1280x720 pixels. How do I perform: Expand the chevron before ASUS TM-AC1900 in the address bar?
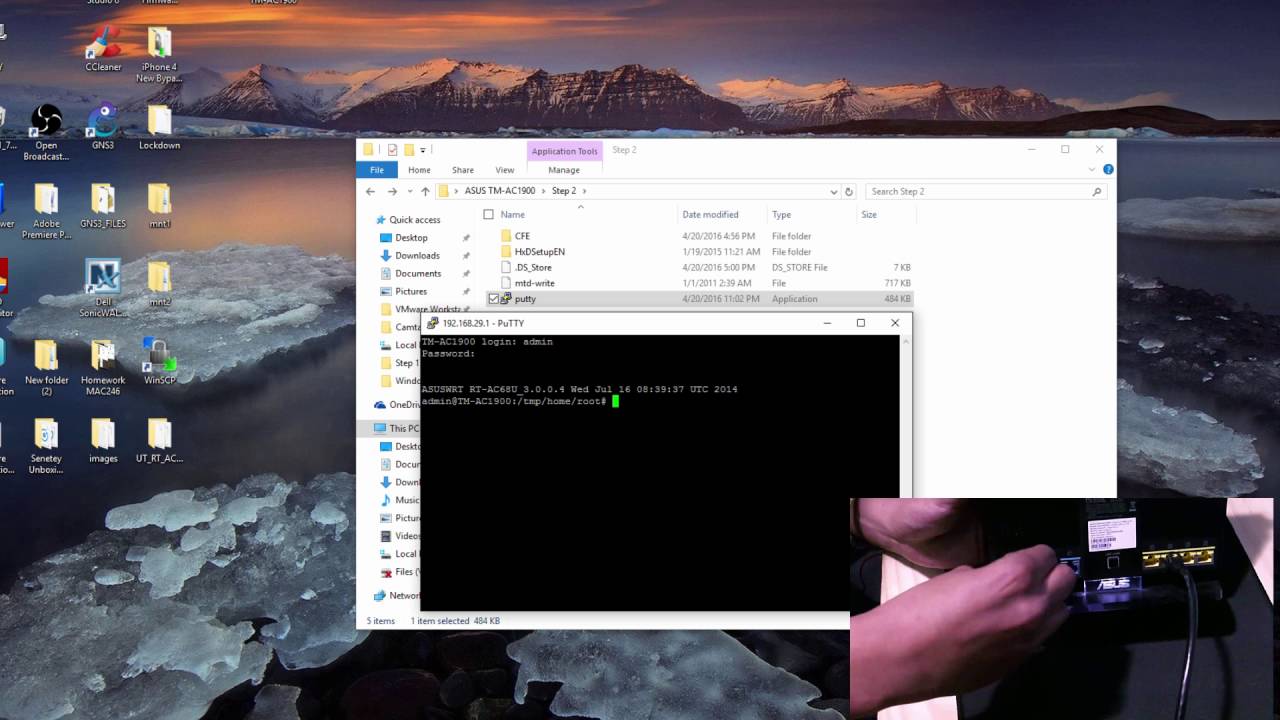click(457, 191)
